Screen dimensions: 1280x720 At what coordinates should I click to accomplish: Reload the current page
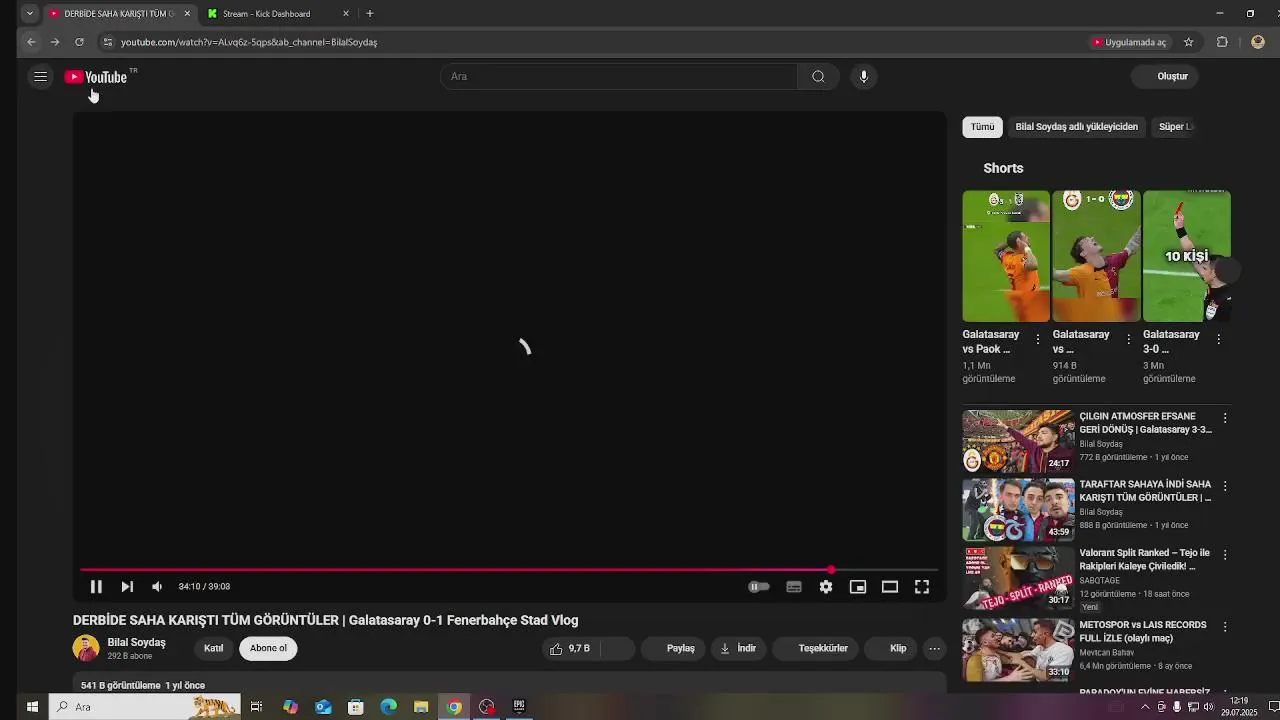coord(79,42)
